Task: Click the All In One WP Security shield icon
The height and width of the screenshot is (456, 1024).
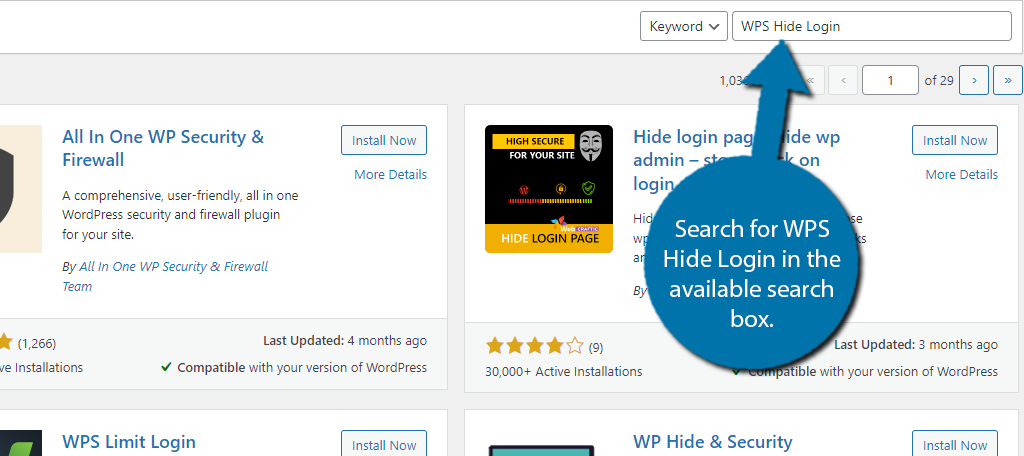Action: tap(21, 189)
